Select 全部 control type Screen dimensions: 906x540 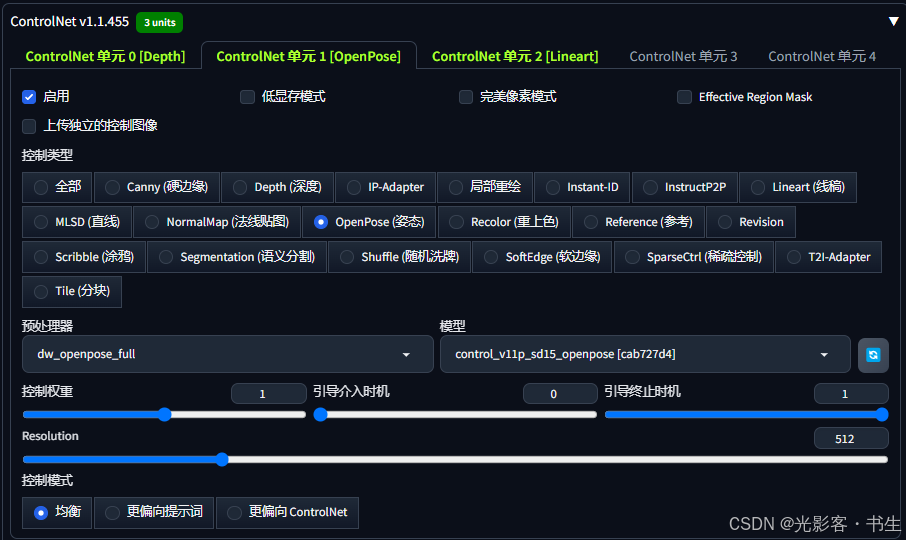coord(57,187)
